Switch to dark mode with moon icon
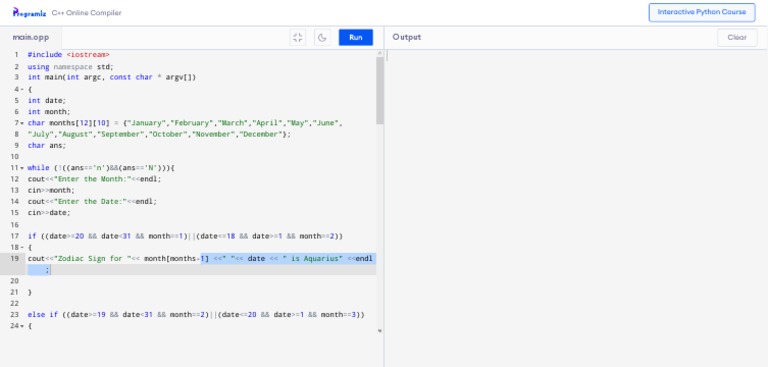This screenshot has height=367, width=768. click(x=322, y=38)
